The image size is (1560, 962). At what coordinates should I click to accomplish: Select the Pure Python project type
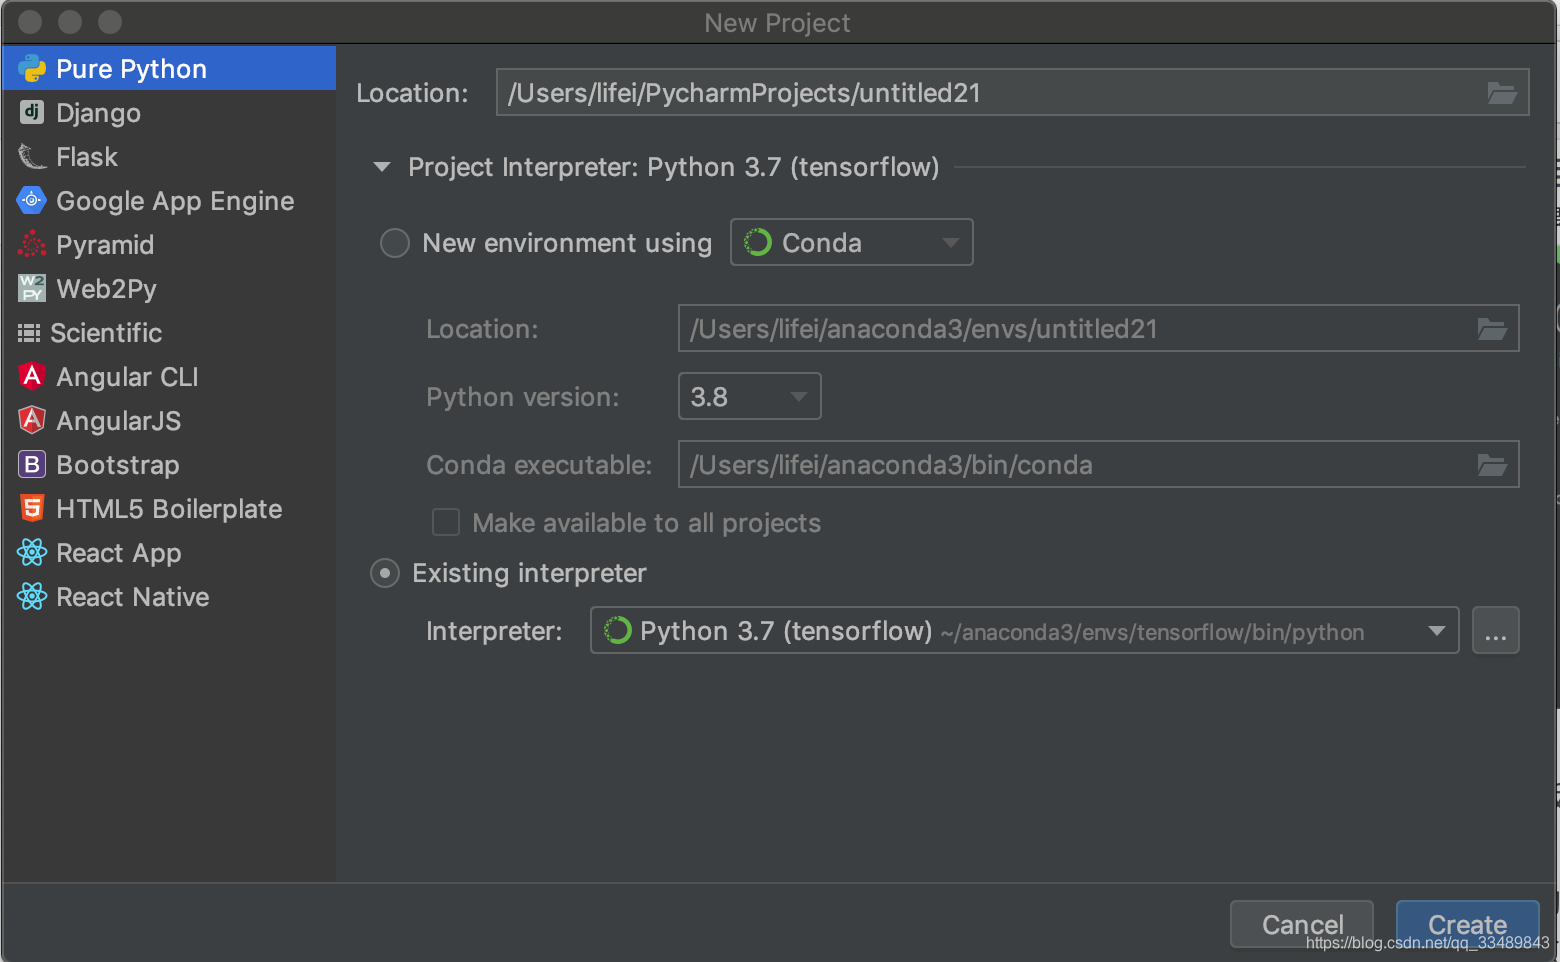(x=168, y=68)
